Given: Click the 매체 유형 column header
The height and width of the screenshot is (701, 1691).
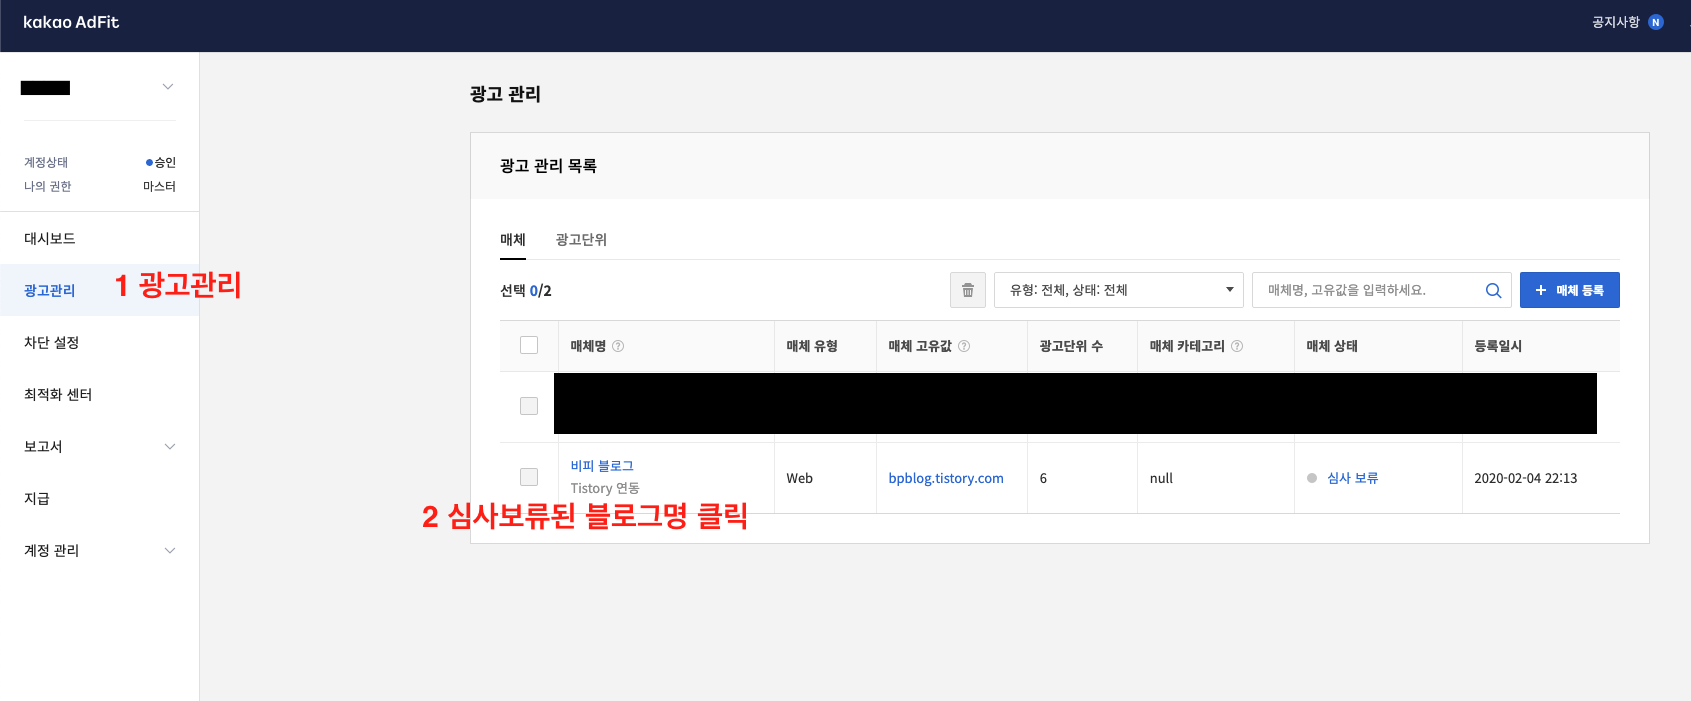Looking at the screenshot, I should click(812, 346).
